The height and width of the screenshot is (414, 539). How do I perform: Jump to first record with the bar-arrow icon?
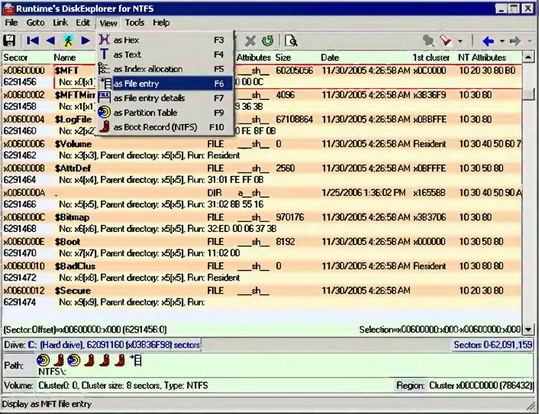point(33,41)
